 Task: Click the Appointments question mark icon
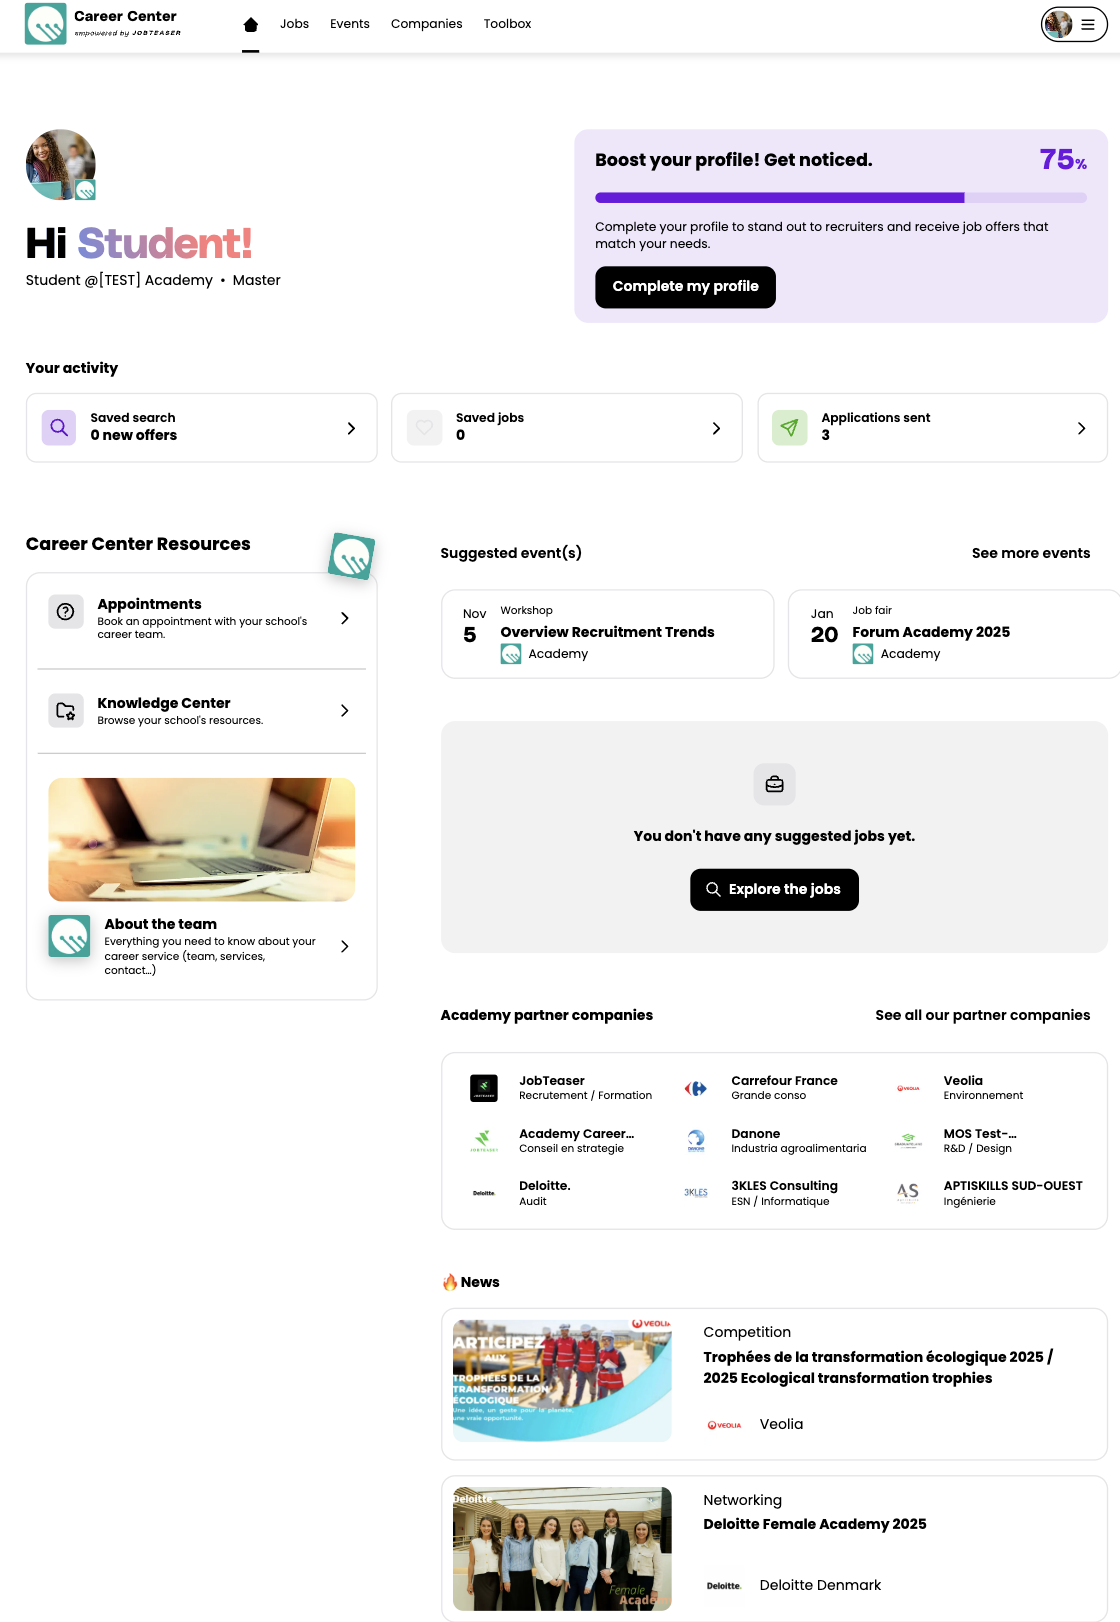point(66,612)
